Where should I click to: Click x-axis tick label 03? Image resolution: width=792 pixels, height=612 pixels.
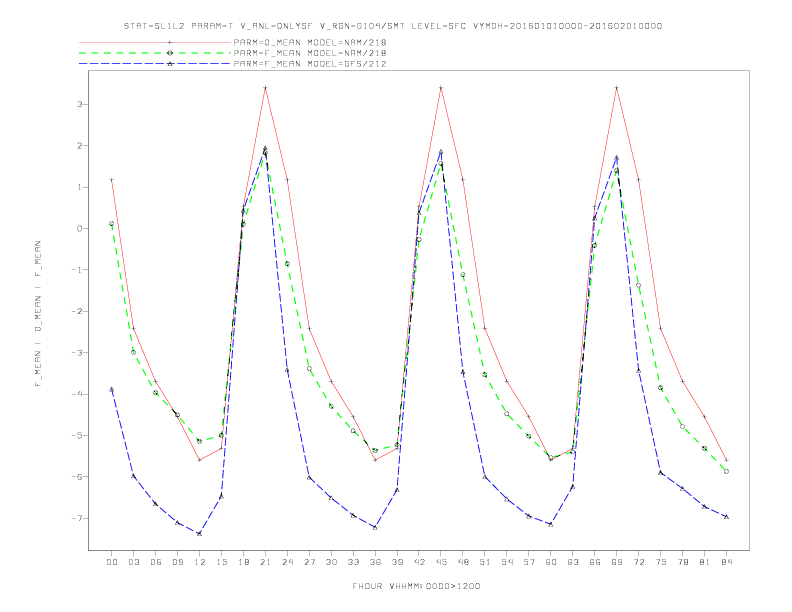pyautogui.click(x=133, y=562)
